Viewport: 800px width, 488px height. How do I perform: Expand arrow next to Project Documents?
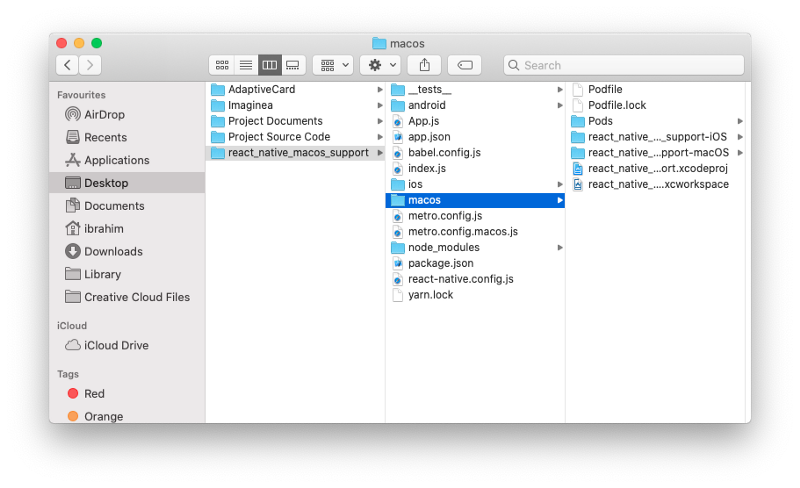[380, 121]
